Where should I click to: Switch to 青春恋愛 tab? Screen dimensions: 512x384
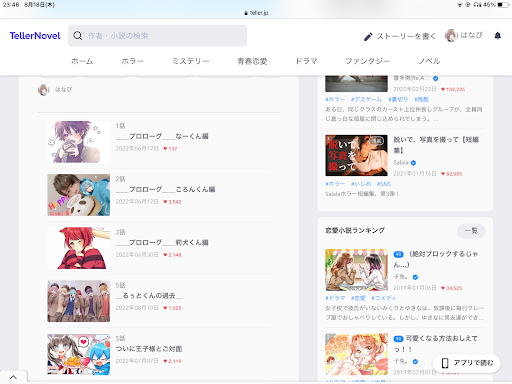252,61
